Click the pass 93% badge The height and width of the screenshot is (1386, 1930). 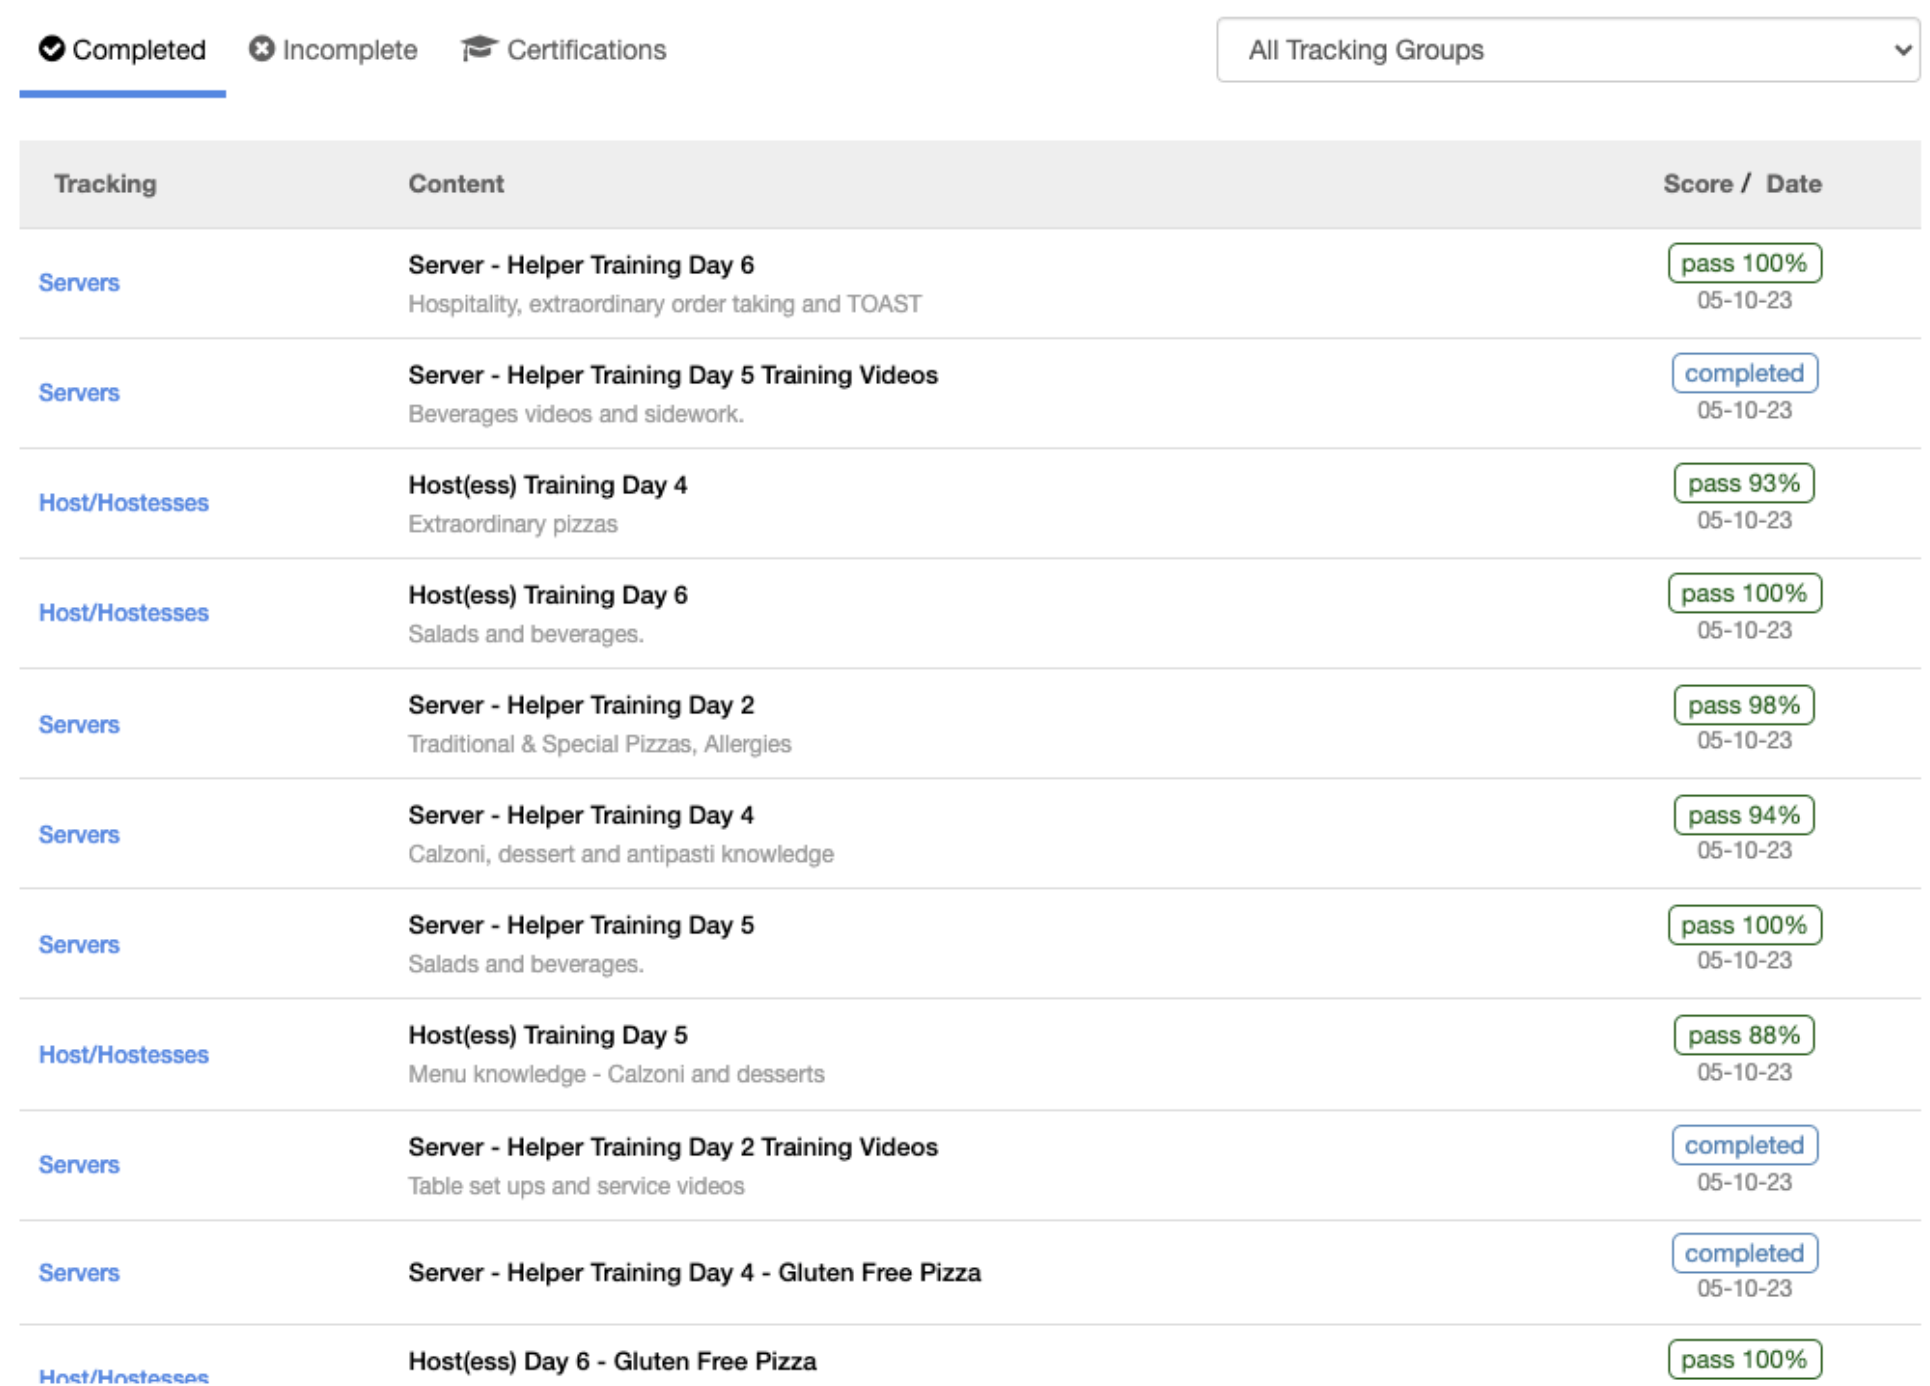[1744, 483]
